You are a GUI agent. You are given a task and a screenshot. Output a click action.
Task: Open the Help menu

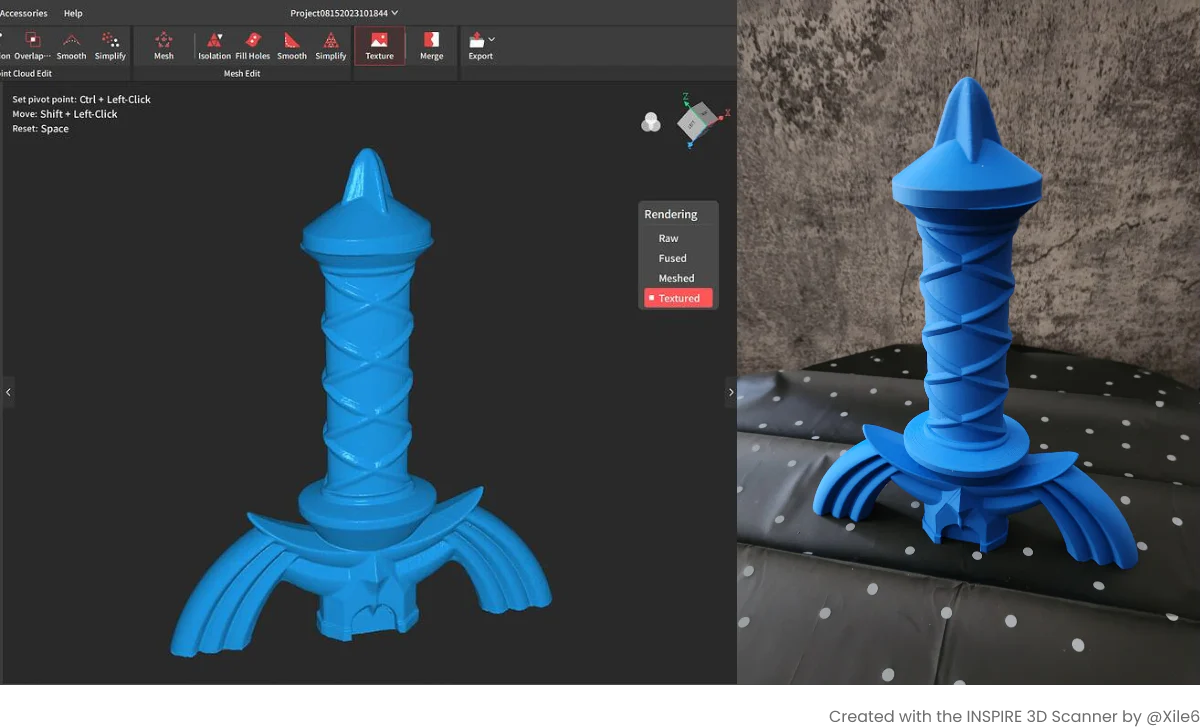(73, 13)
